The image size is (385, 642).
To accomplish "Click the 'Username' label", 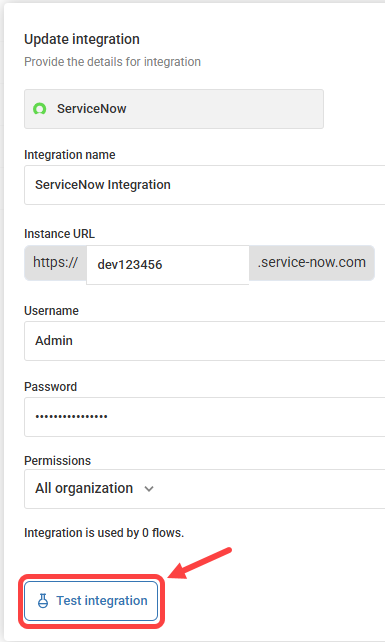I will 51,311.
